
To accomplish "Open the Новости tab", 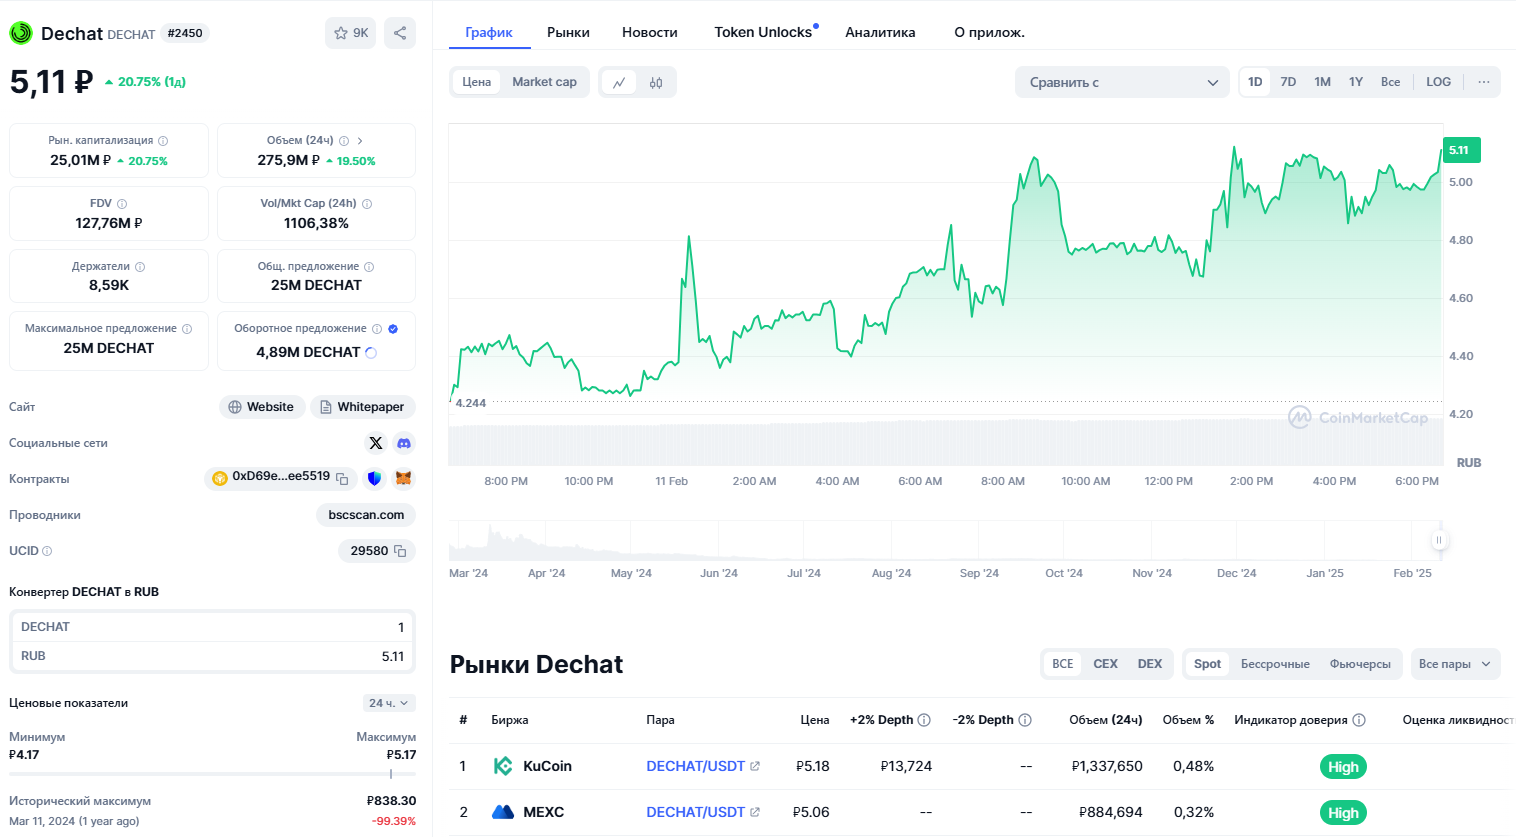I will click(650, 32).
